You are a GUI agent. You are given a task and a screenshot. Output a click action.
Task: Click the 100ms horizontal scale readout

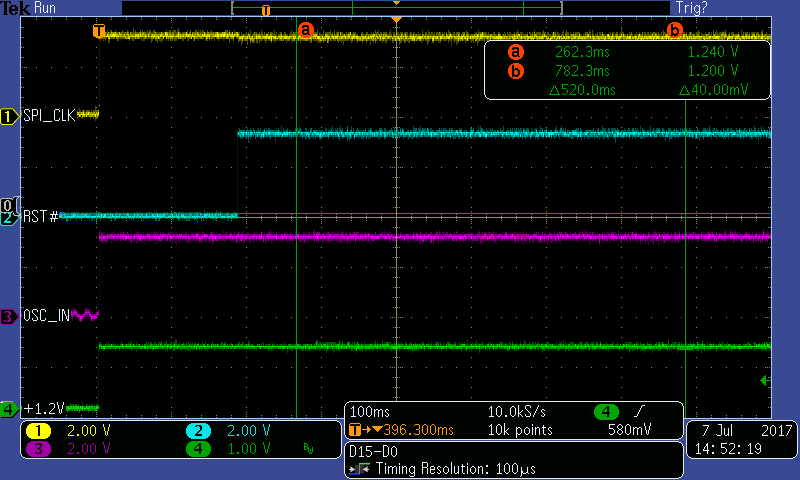(x=369, y=412)
